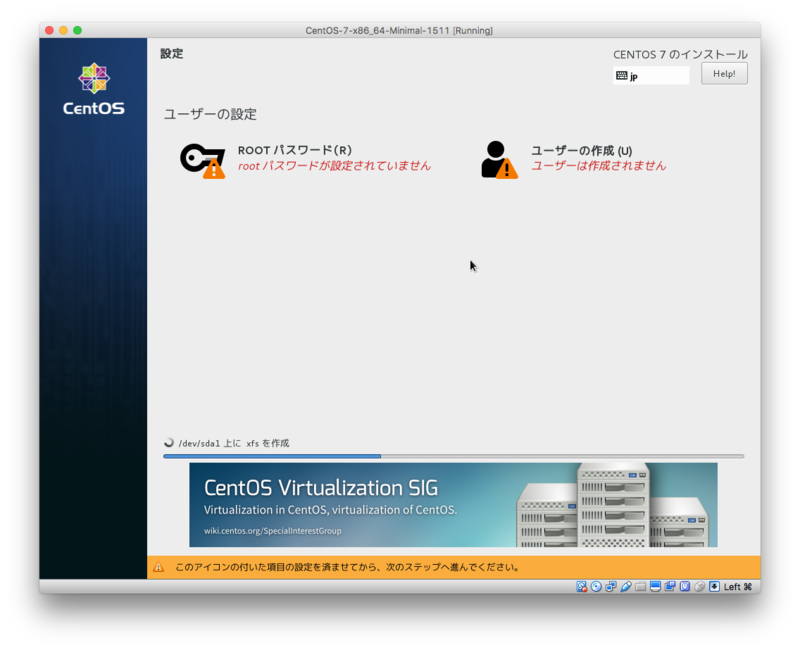Viewport: 800px width, 650px height.
Task: Click the ユーザーの設定 heading
Action: [x=210, y=114]
